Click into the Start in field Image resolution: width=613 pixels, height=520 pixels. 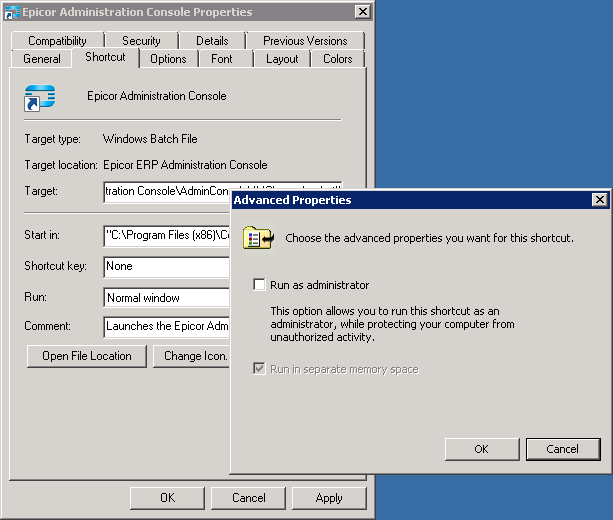pyautogui.click(x=167, y=236)
